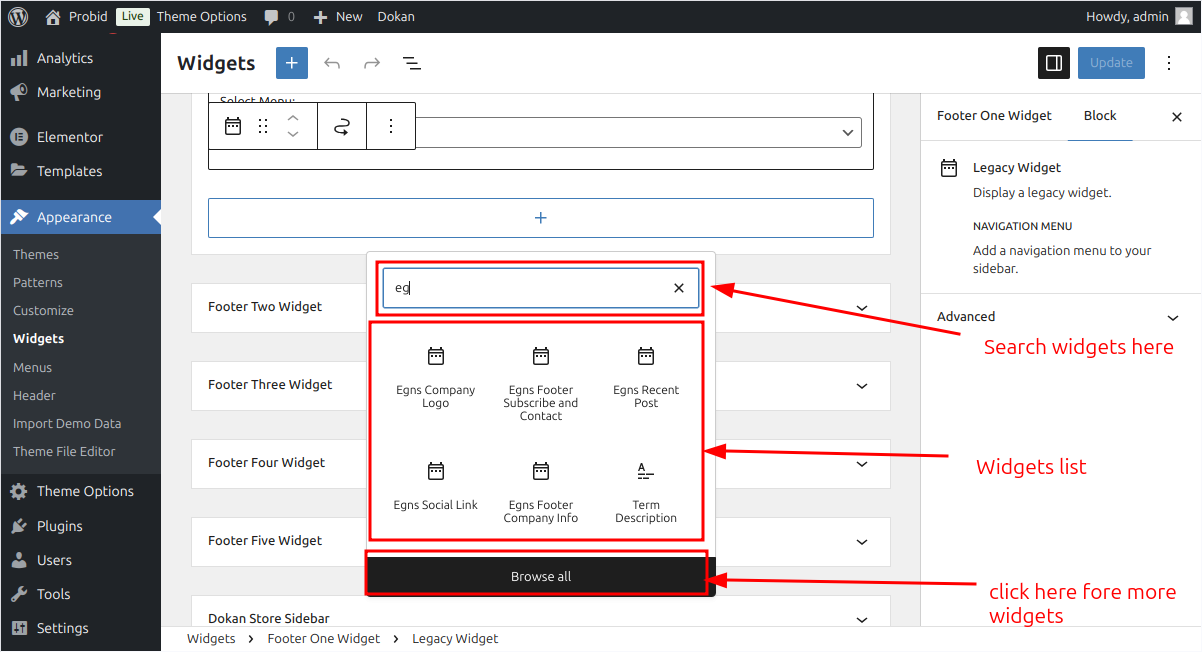The height and width of the screenshot is (652, 1202).
Task: Toggle the settings sidebar panel button
Action: coord(1054,63)
